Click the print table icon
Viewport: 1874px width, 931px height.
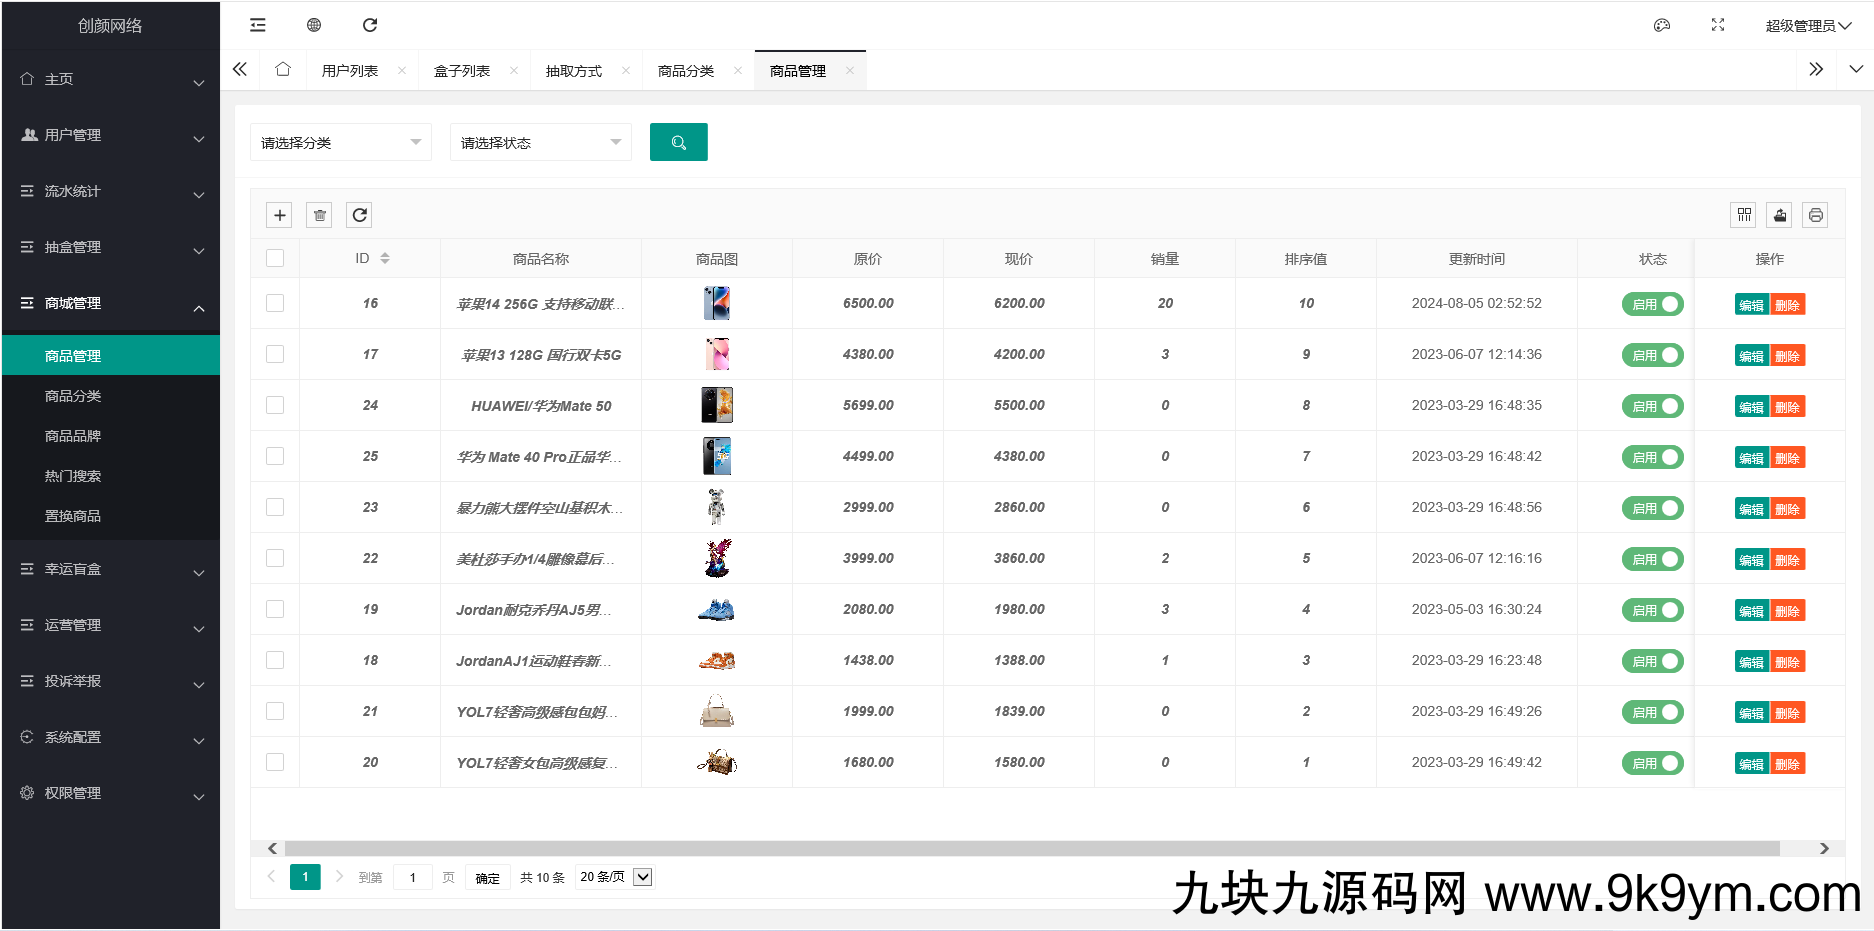pyautogui.click(x=1815, y=214)
